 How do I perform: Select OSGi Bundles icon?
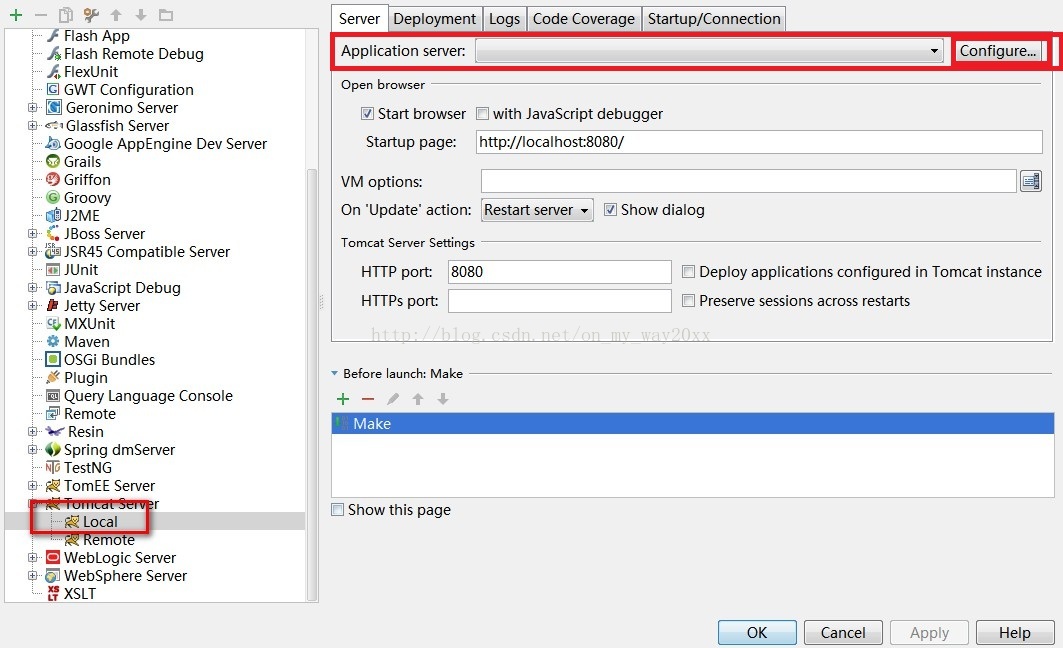pos(53,359)
